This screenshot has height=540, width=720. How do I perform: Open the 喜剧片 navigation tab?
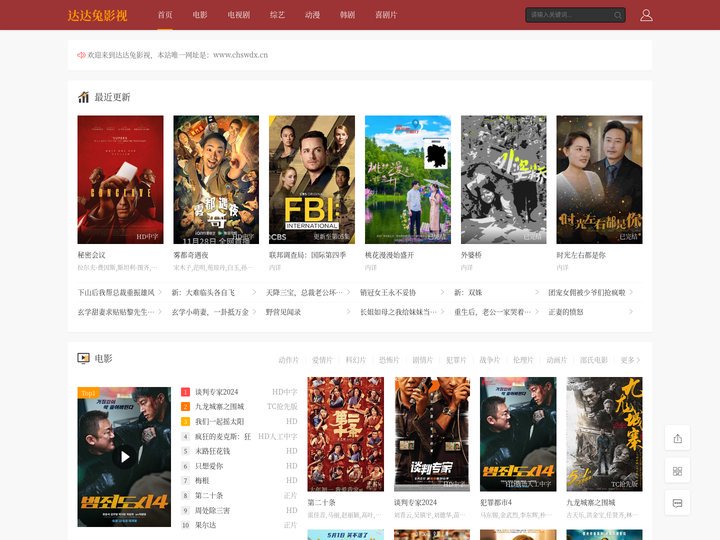(x=386, y=15)
